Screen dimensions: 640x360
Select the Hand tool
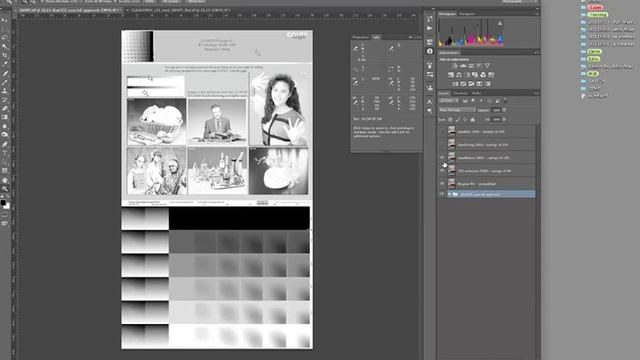(x=4, y=180)
